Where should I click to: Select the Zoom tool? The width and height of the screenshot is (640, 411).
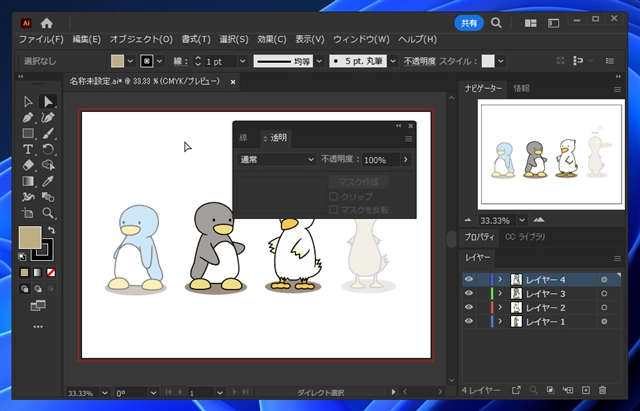[x=48, y=213]
